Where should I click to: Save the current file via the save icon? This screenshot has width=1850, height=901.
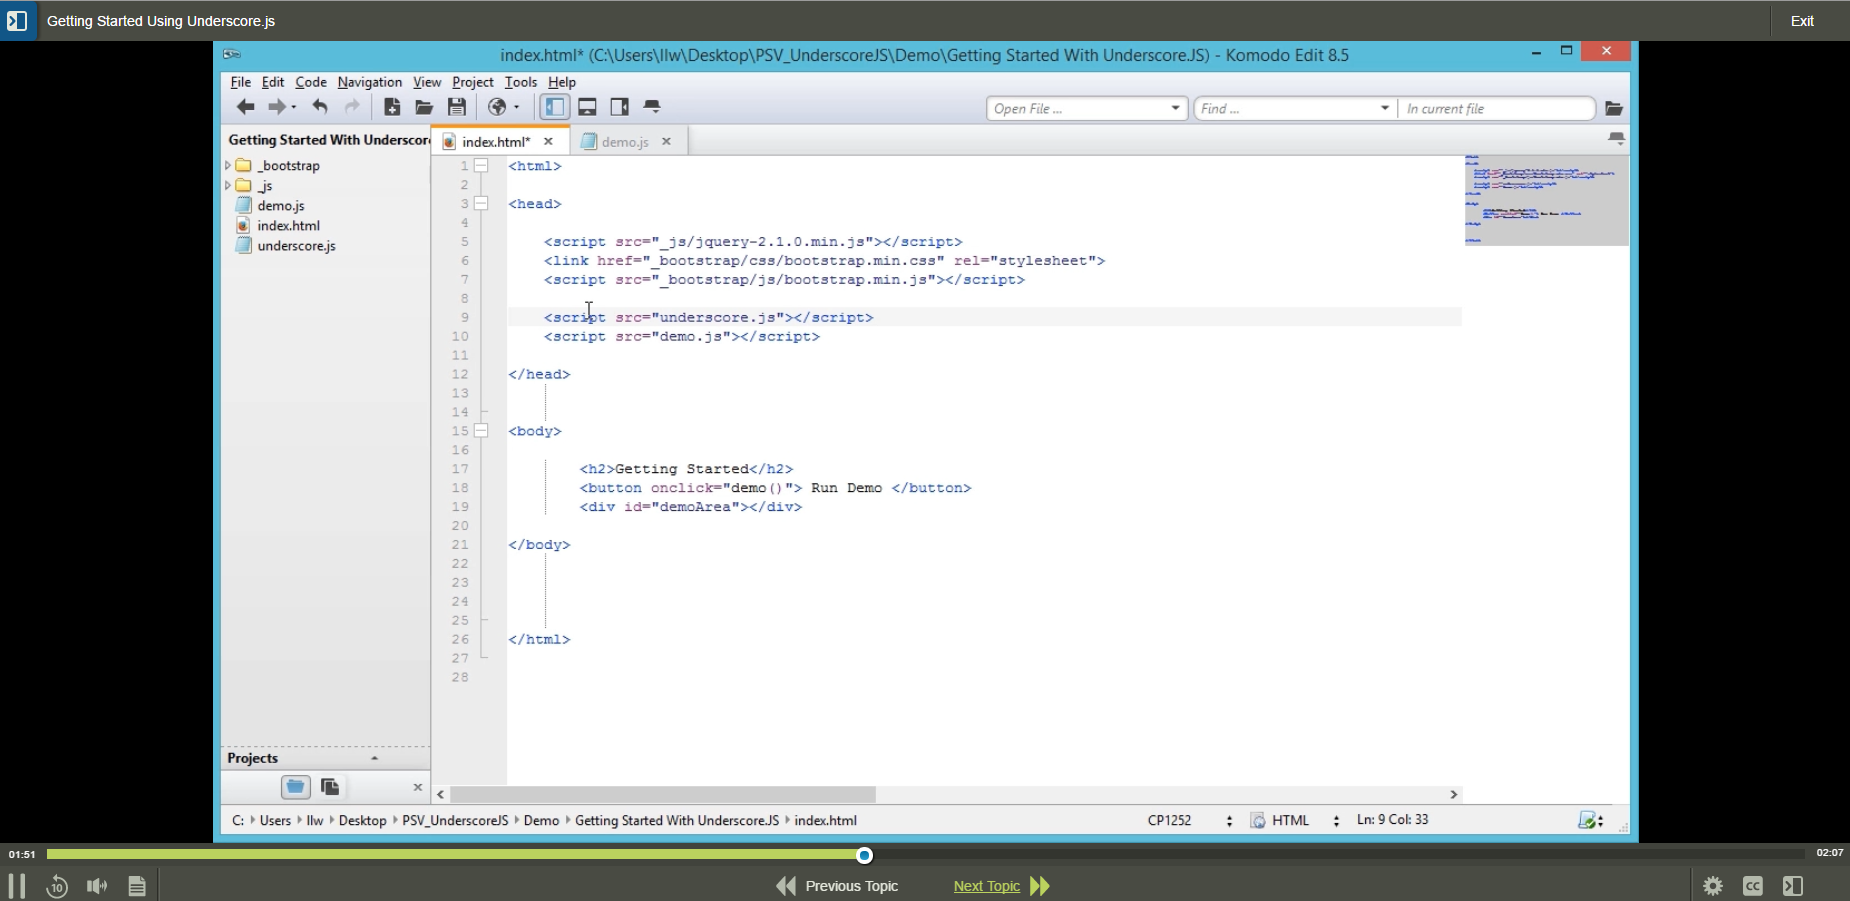click(458, 107)
